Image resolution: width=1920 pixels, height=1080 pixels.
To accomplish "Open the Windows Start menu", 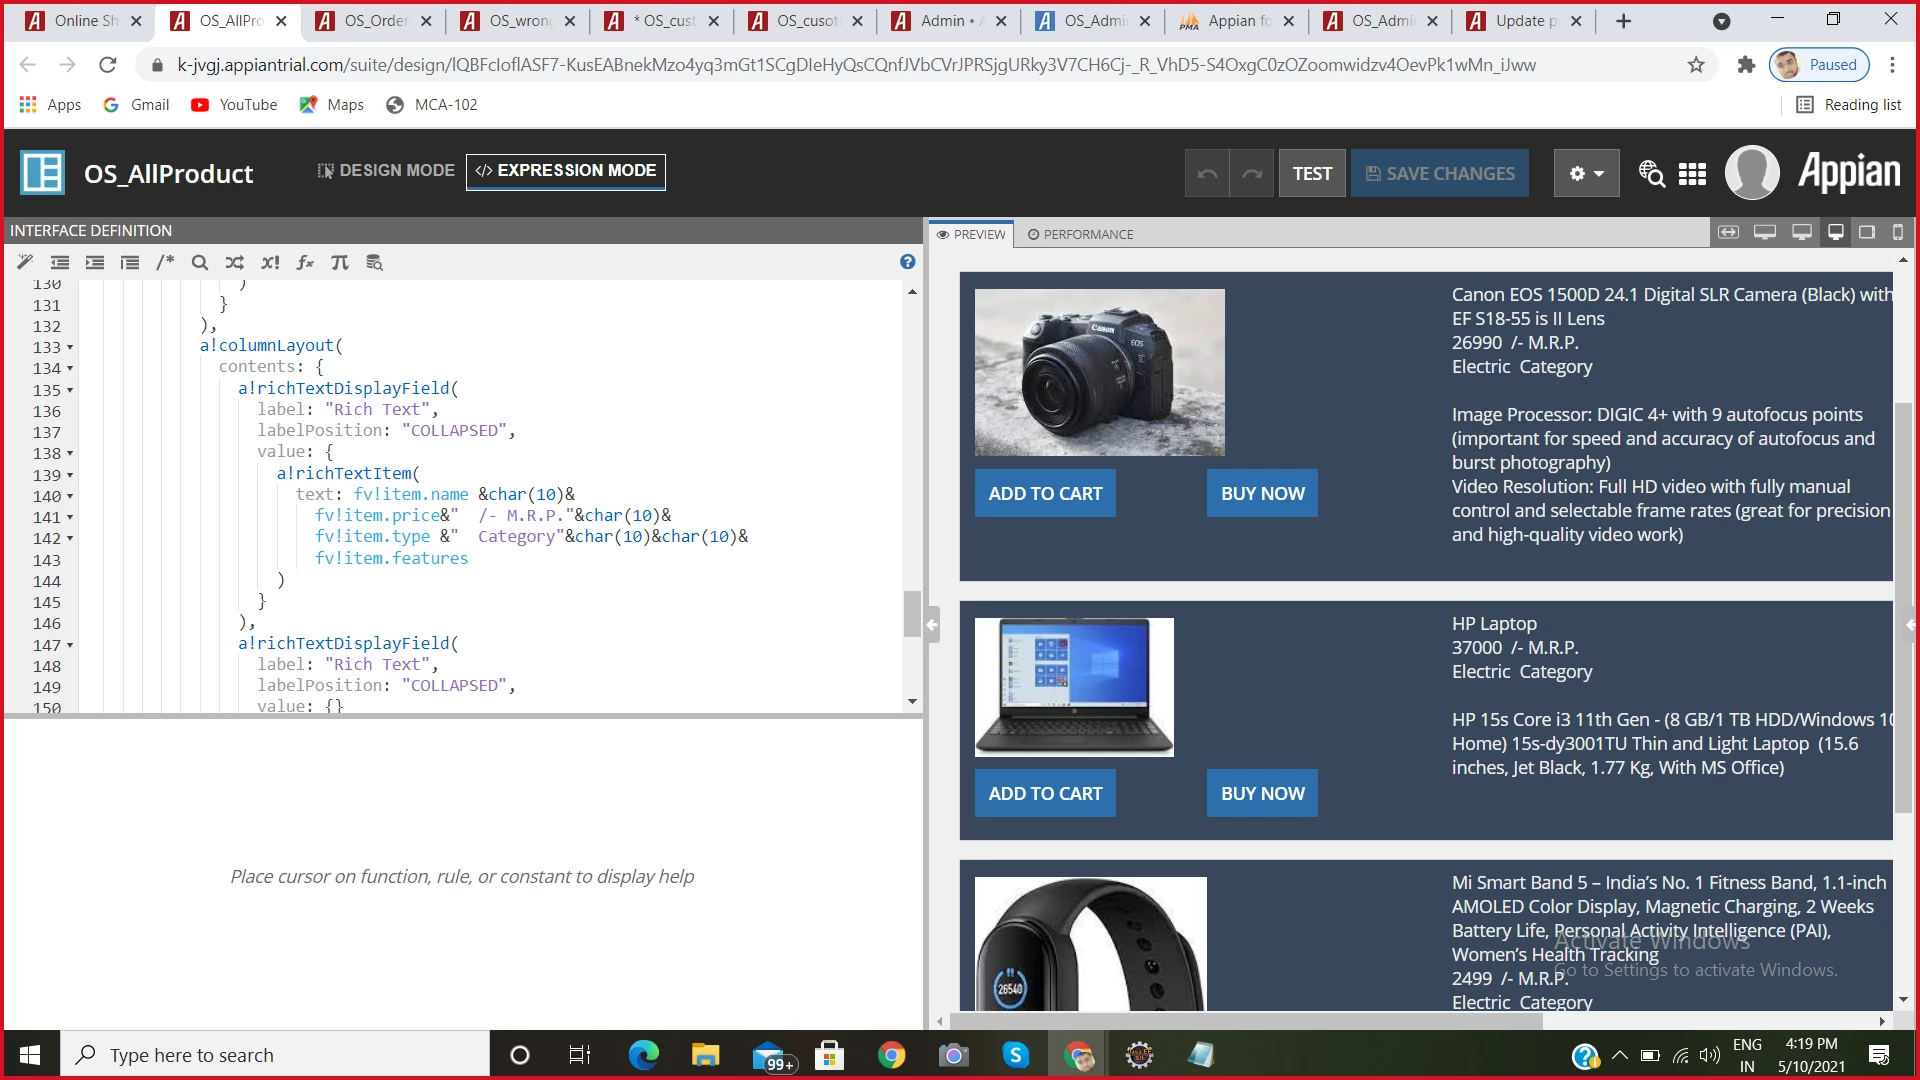I will (30, 1055).
